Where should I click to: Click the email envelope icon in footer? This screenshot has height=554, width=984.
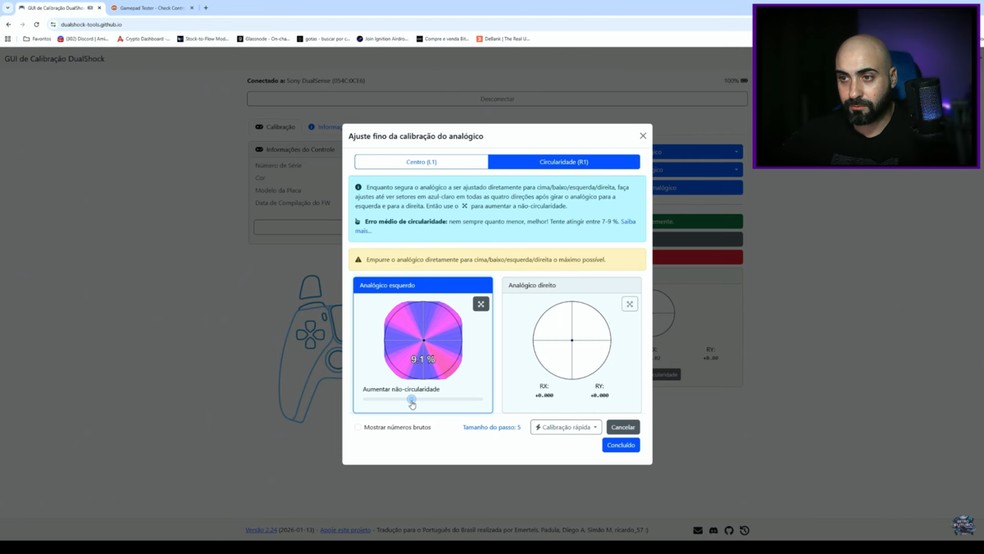[698, 531]
